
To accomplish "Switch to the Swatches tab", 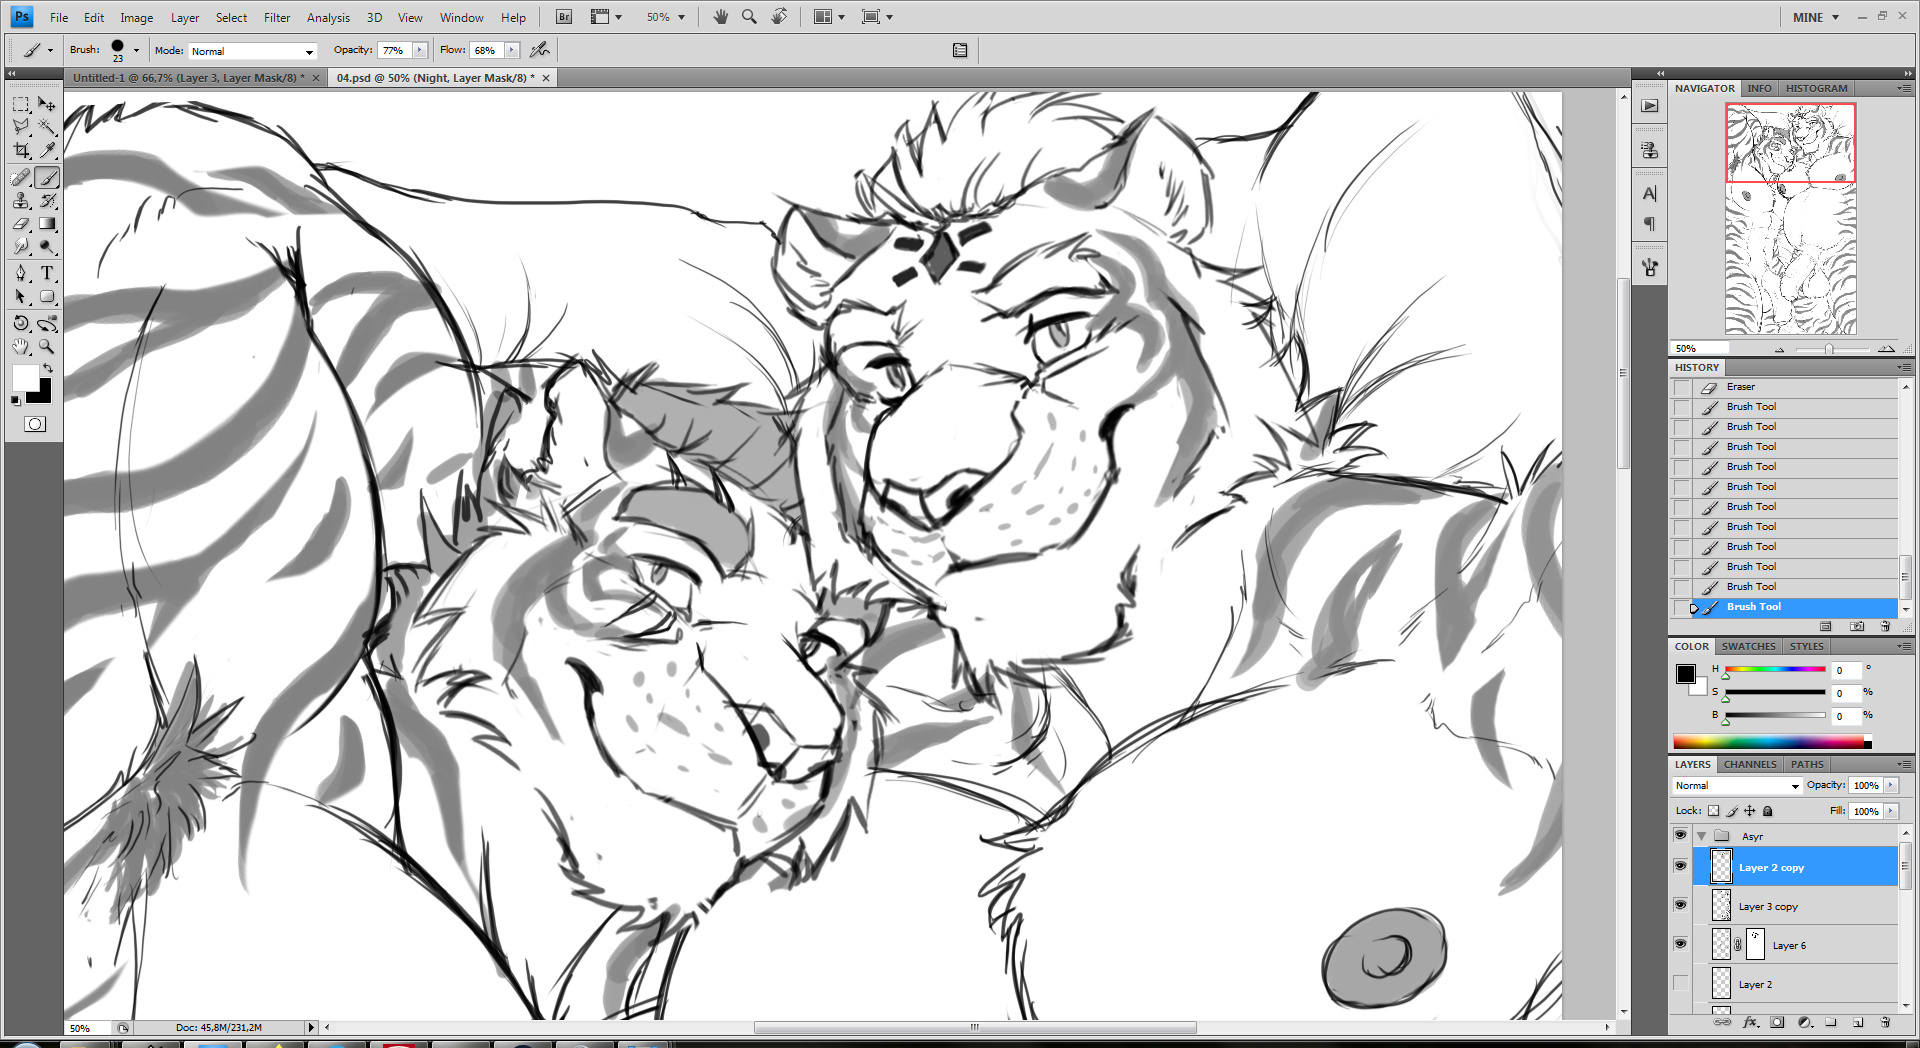I will 1748,646.
